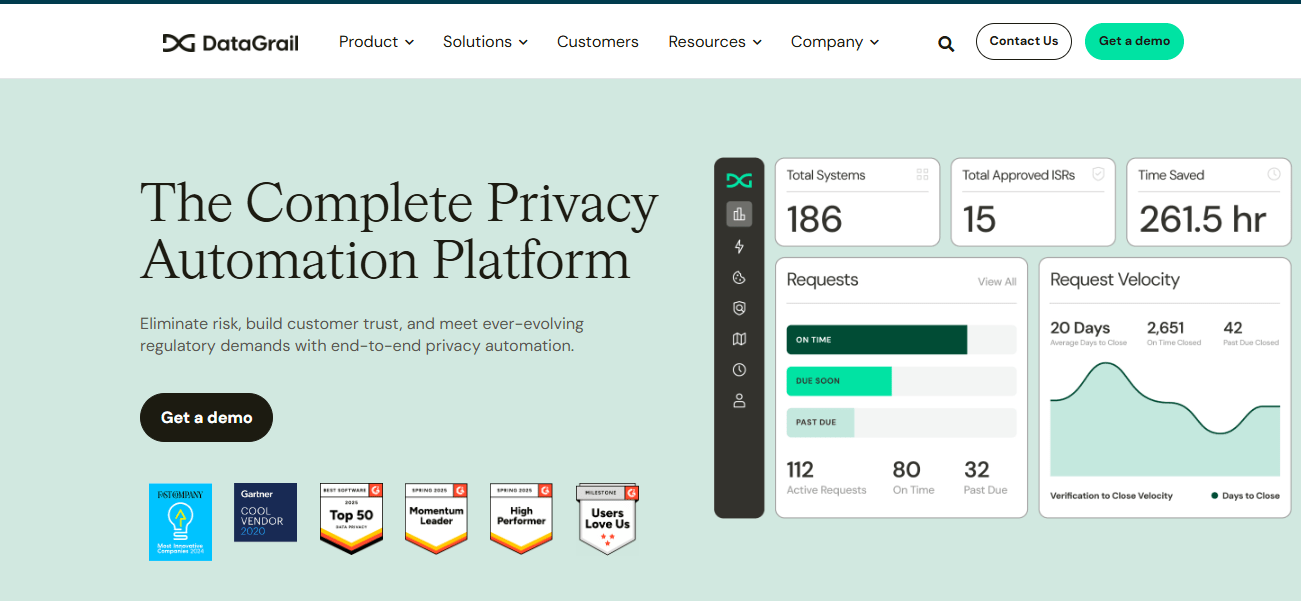Click the 20 Days average stat
1301x601 pixels.
coord(1080,328)
